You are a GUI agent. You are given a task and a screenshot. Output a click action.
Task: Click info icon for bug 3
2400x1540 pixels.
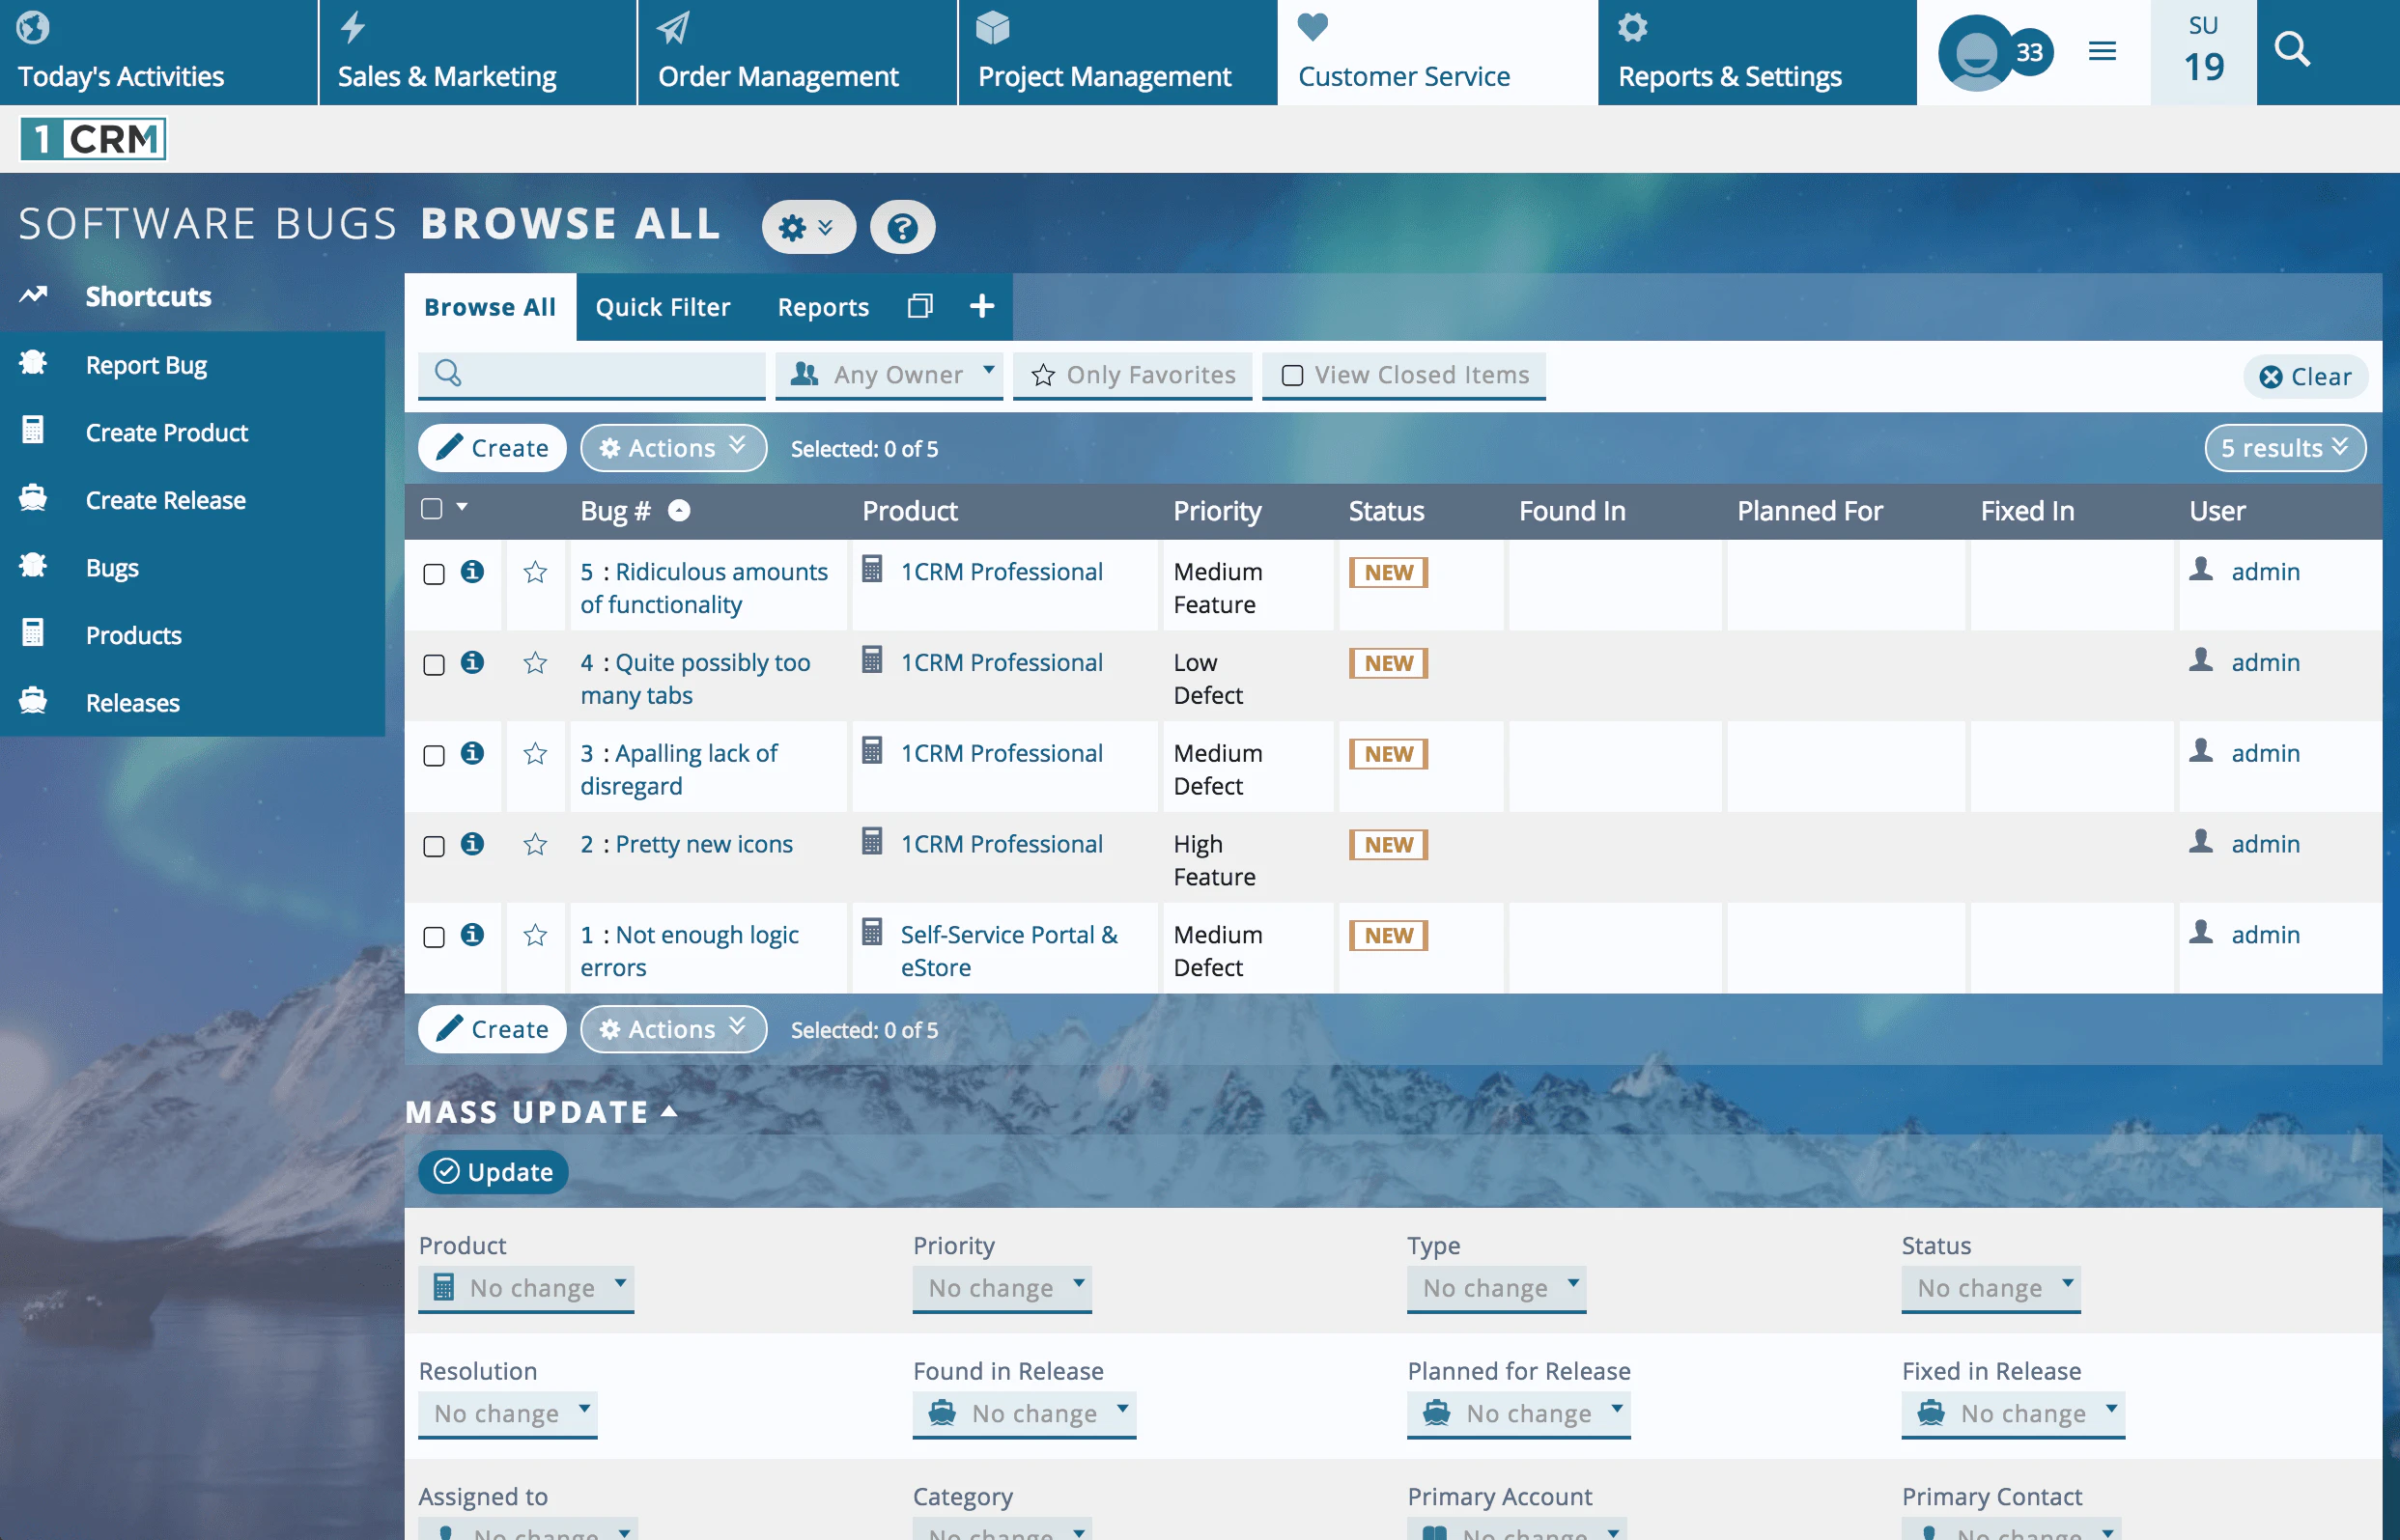tap(472, 753)
